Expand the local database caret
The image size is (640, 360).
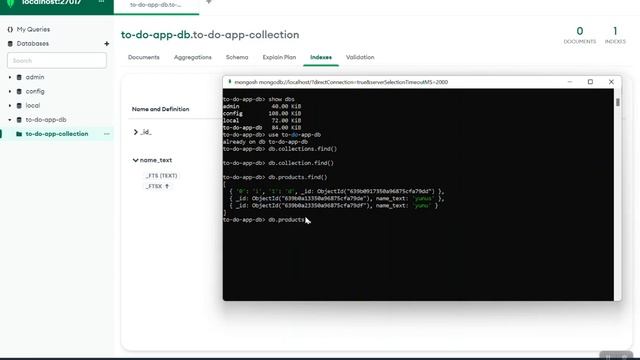10,106
